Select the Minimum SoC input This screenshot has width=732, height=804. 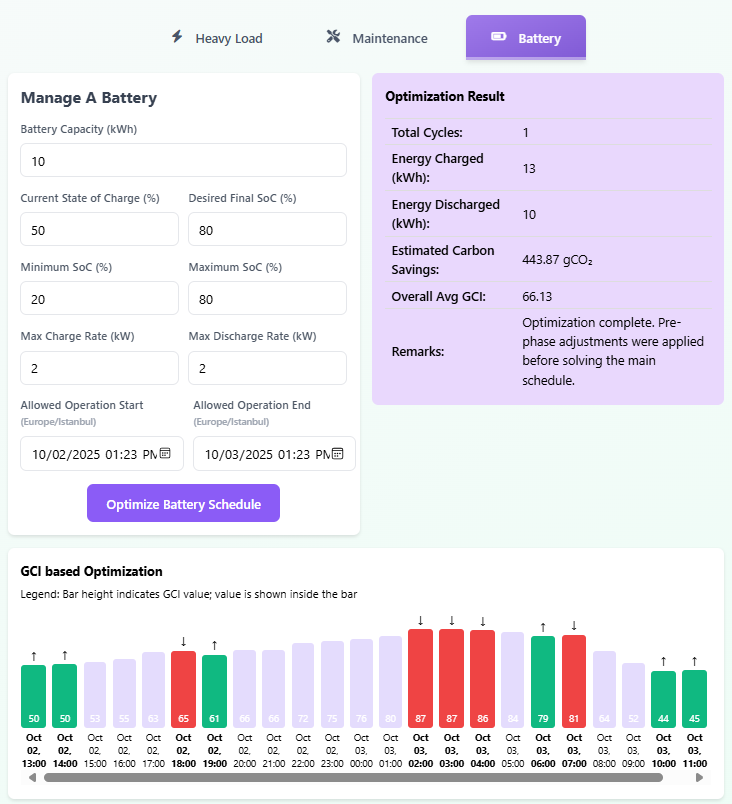99,299
